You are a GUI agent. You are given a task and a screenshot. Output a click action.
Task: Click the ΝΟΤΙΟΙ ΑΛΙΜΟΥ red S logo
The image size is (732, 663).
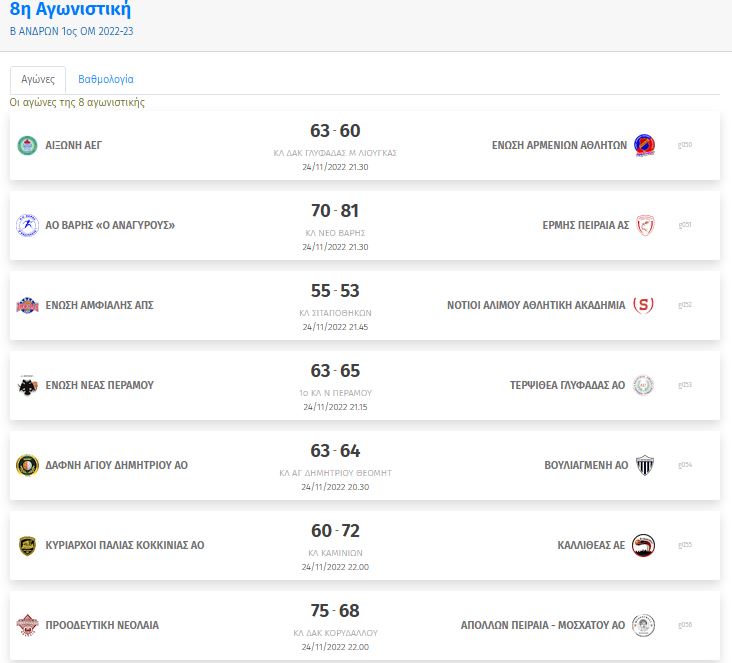645,305
